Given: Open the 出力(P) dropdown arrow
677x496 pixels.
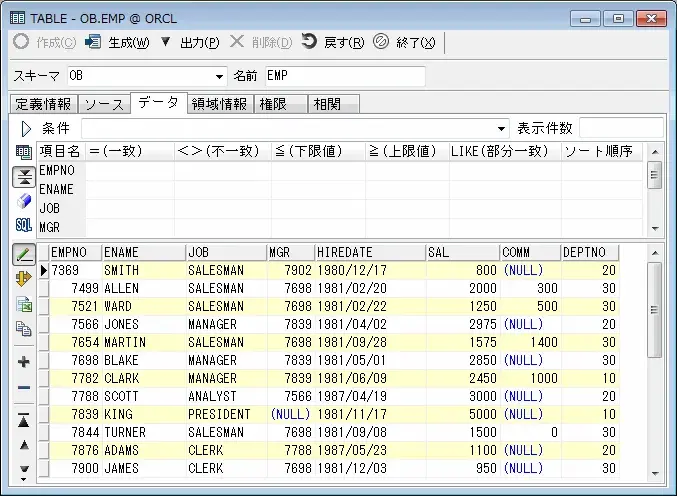Looking at the screenshot, I should coord(165,42).
